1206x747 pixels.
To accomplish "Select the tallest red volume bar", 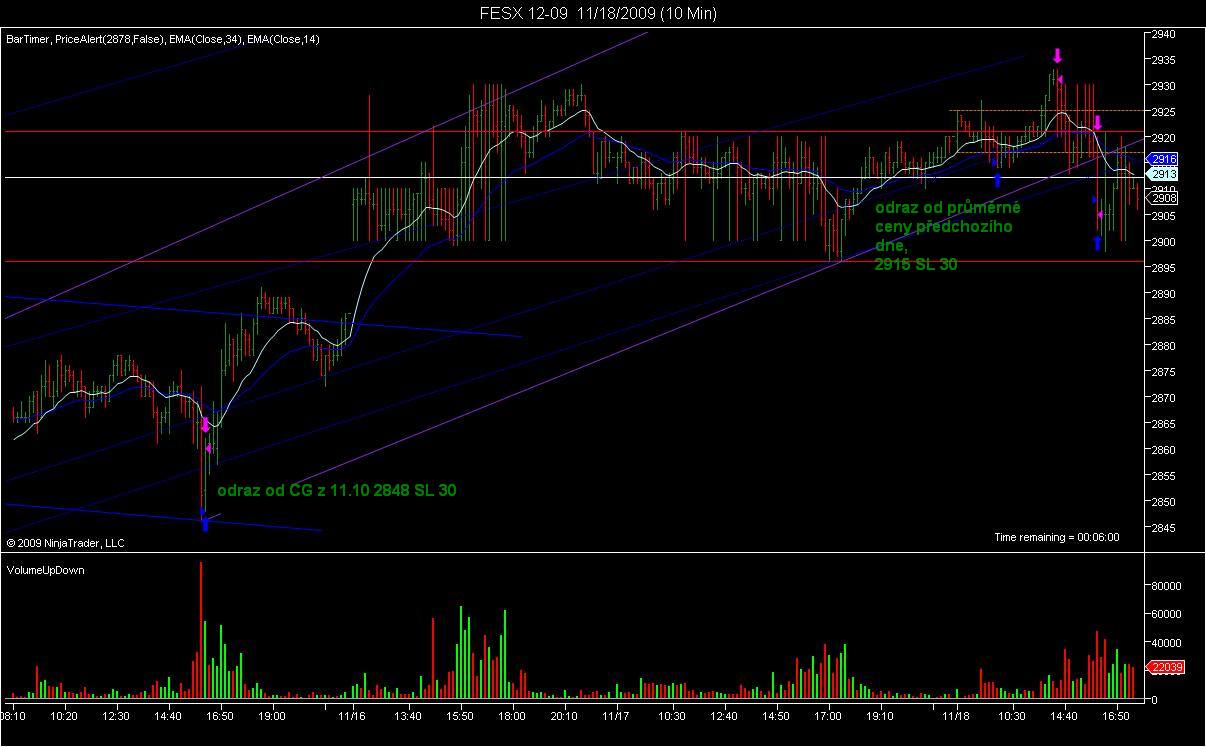I will point(201,630).
